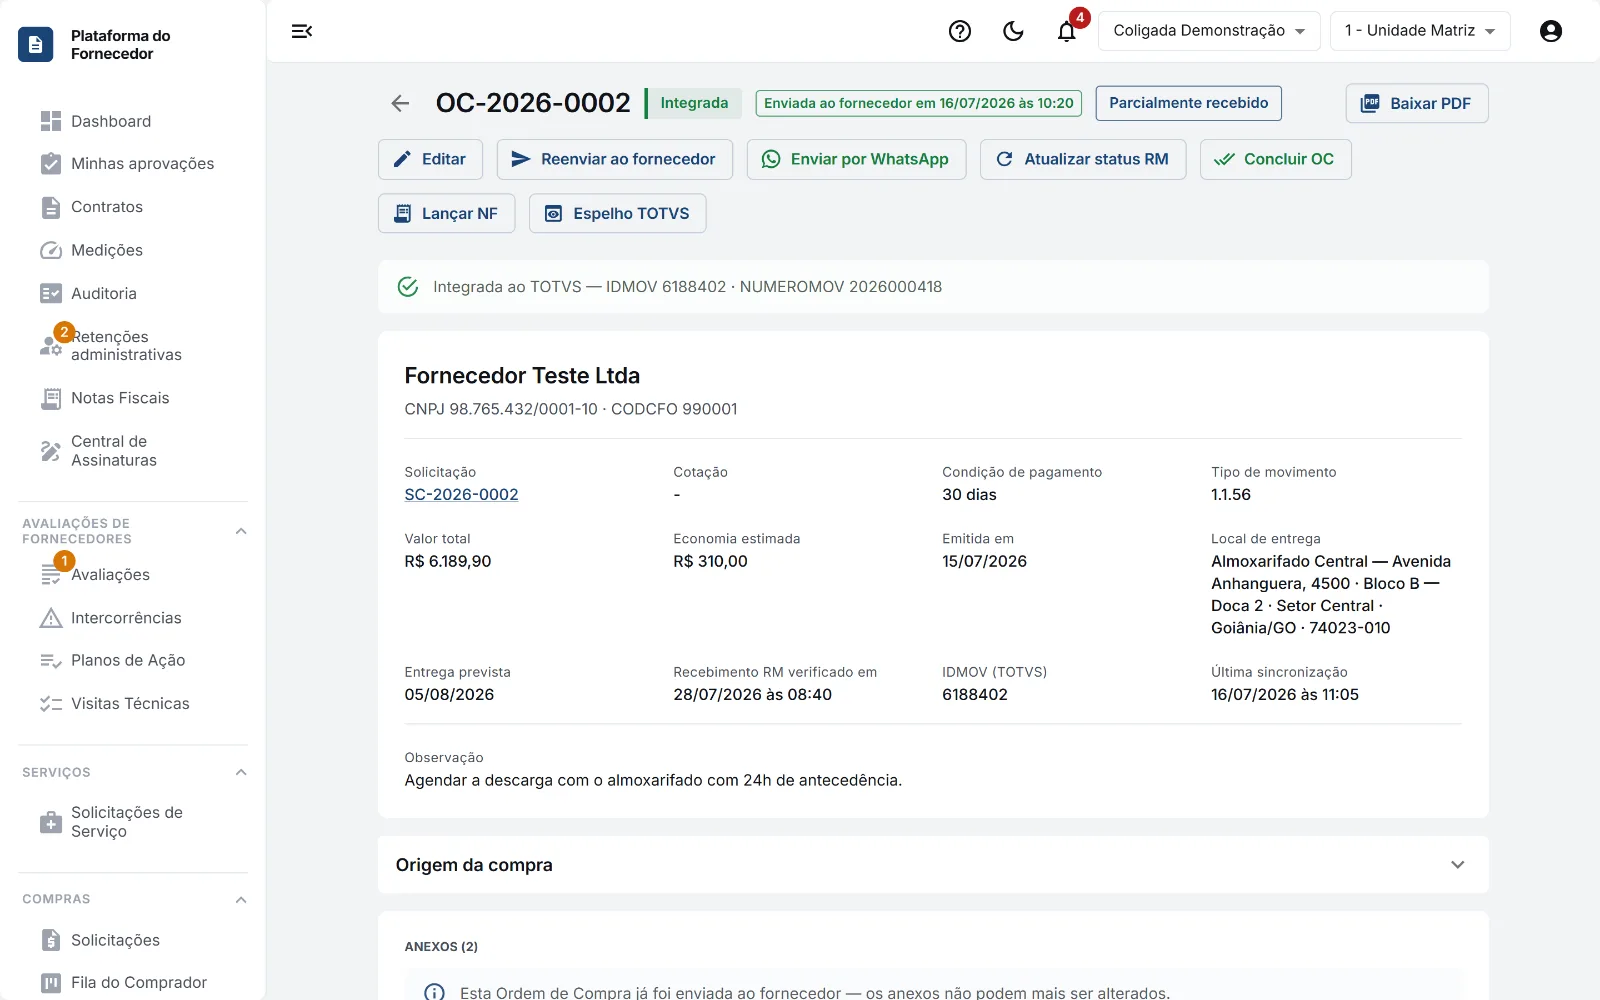
Task: Click tipo de movimento value 1.1.56
Action: (1231, 494)
